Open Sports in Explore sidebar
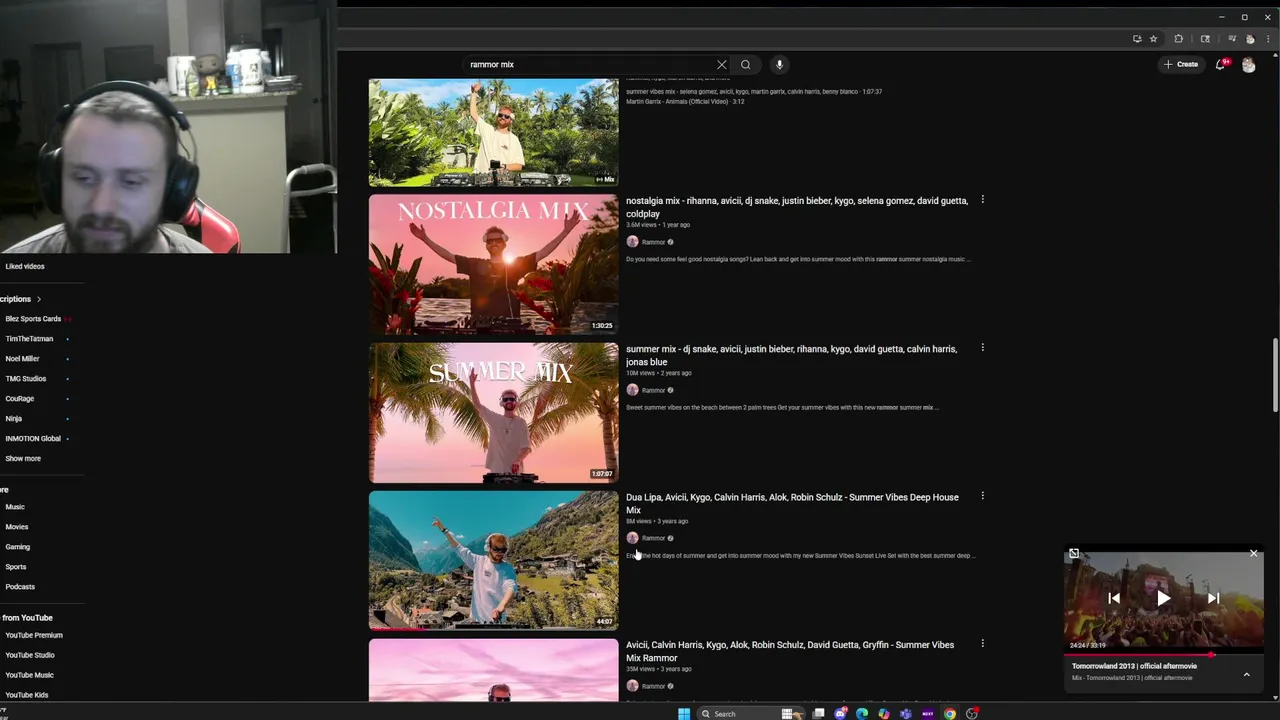 coord(15,567)
